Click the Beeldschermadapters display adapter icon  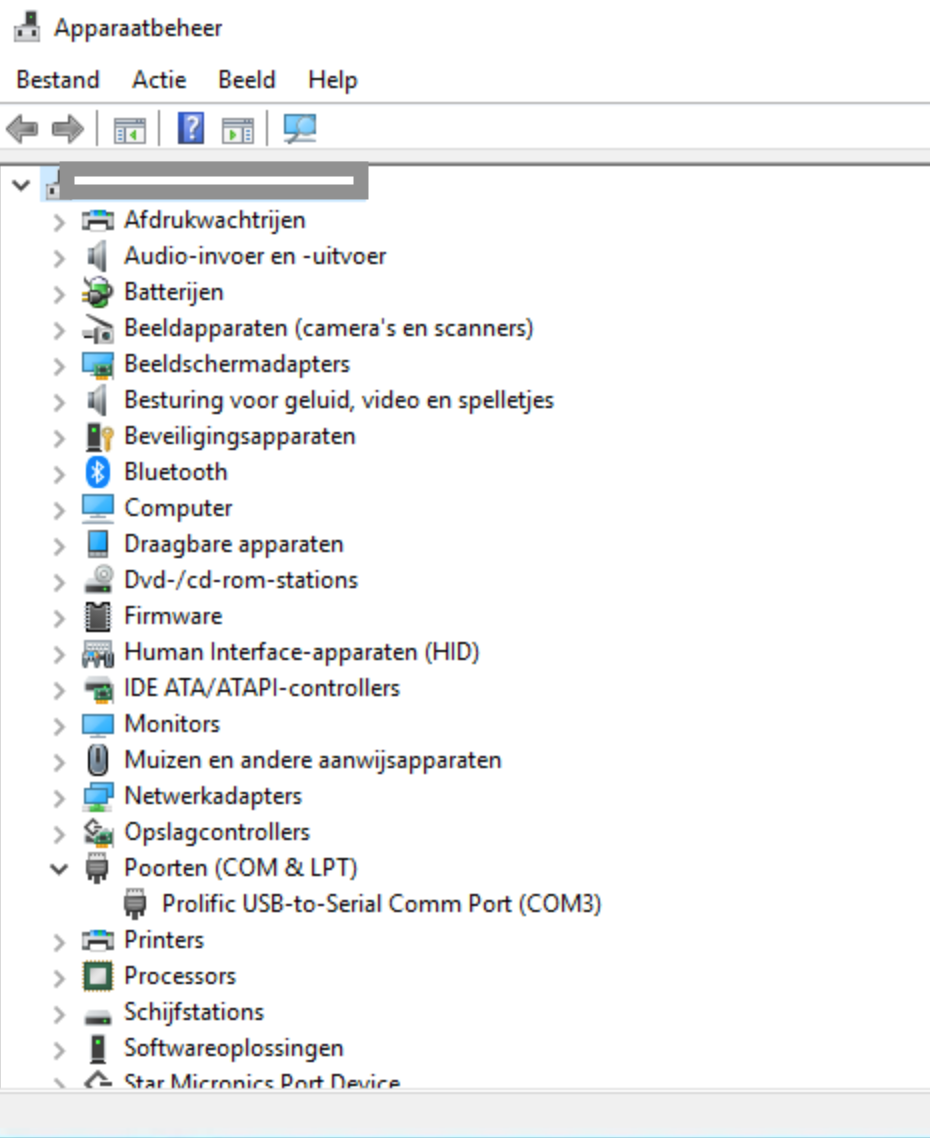point(97,364)
